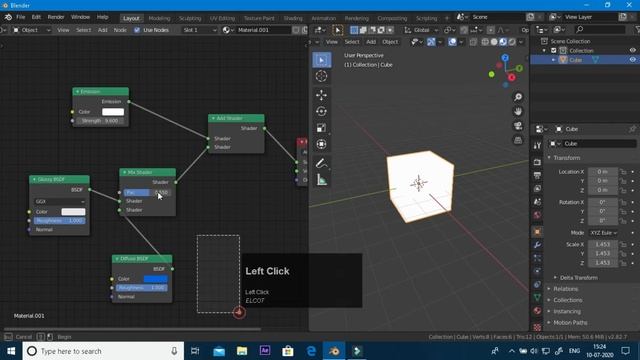640x360 pixels.
Task: Open the World properties tab
Action: point(537,215)
